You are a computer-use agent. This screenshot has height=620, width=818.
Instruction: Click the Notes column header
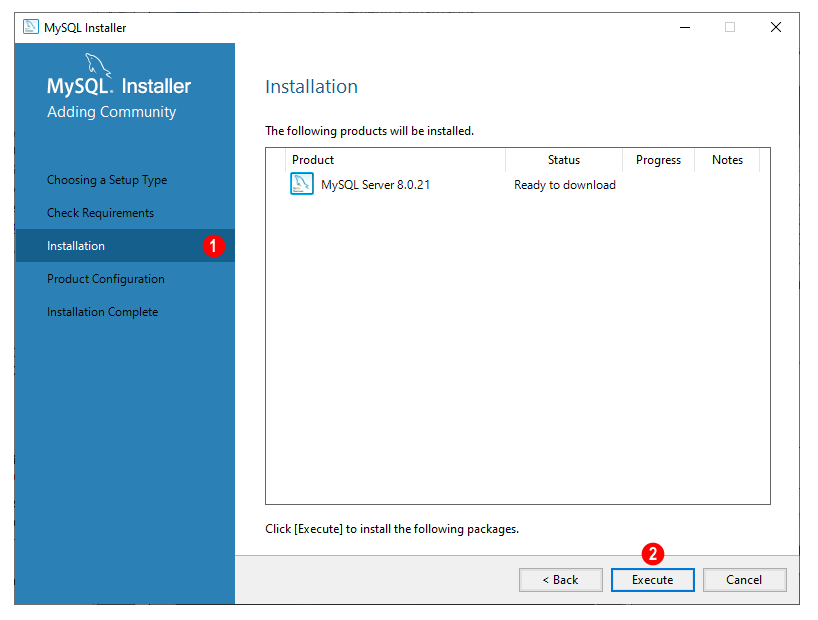coord(727,160)
